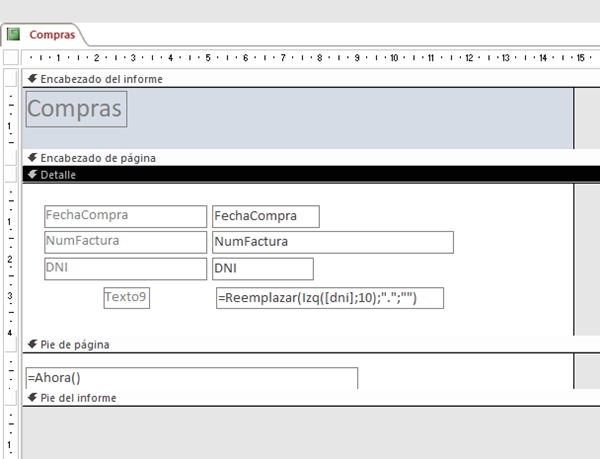
Task: Click the report selector box at ruler corner
Action: pyautogui.click(x=11, y=57)
